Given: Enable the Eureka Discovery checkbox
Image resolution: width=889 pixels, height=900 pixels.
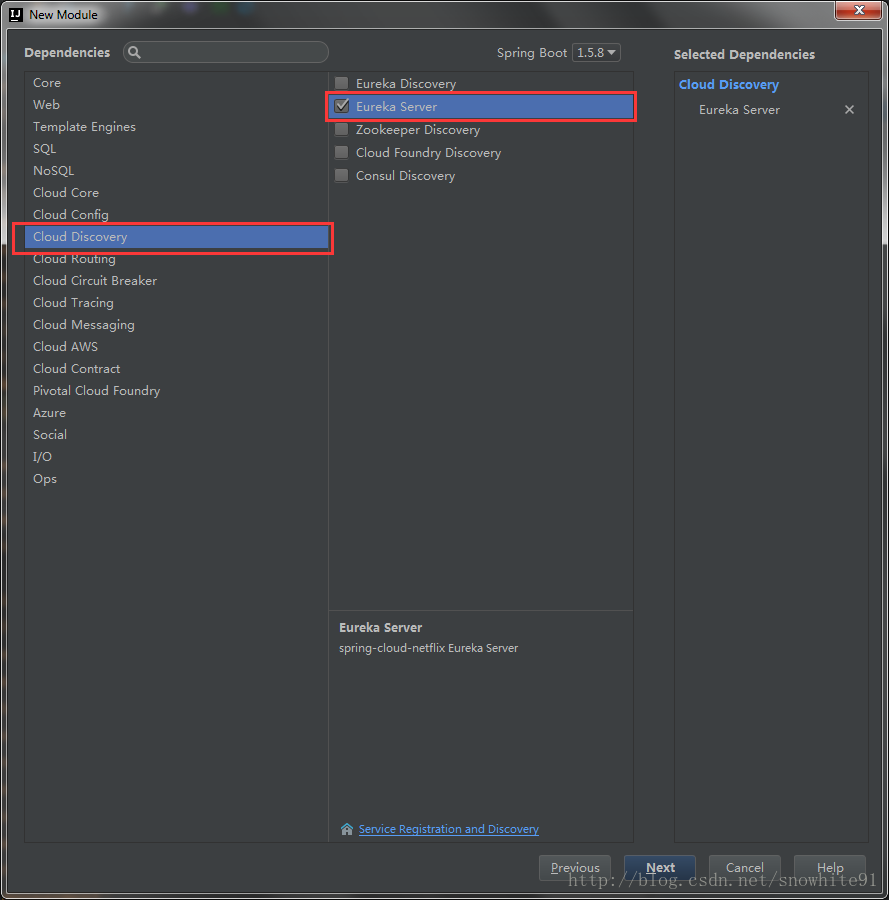Looking at the screenshot, I should pyautogui.click(x=341, y=83).
